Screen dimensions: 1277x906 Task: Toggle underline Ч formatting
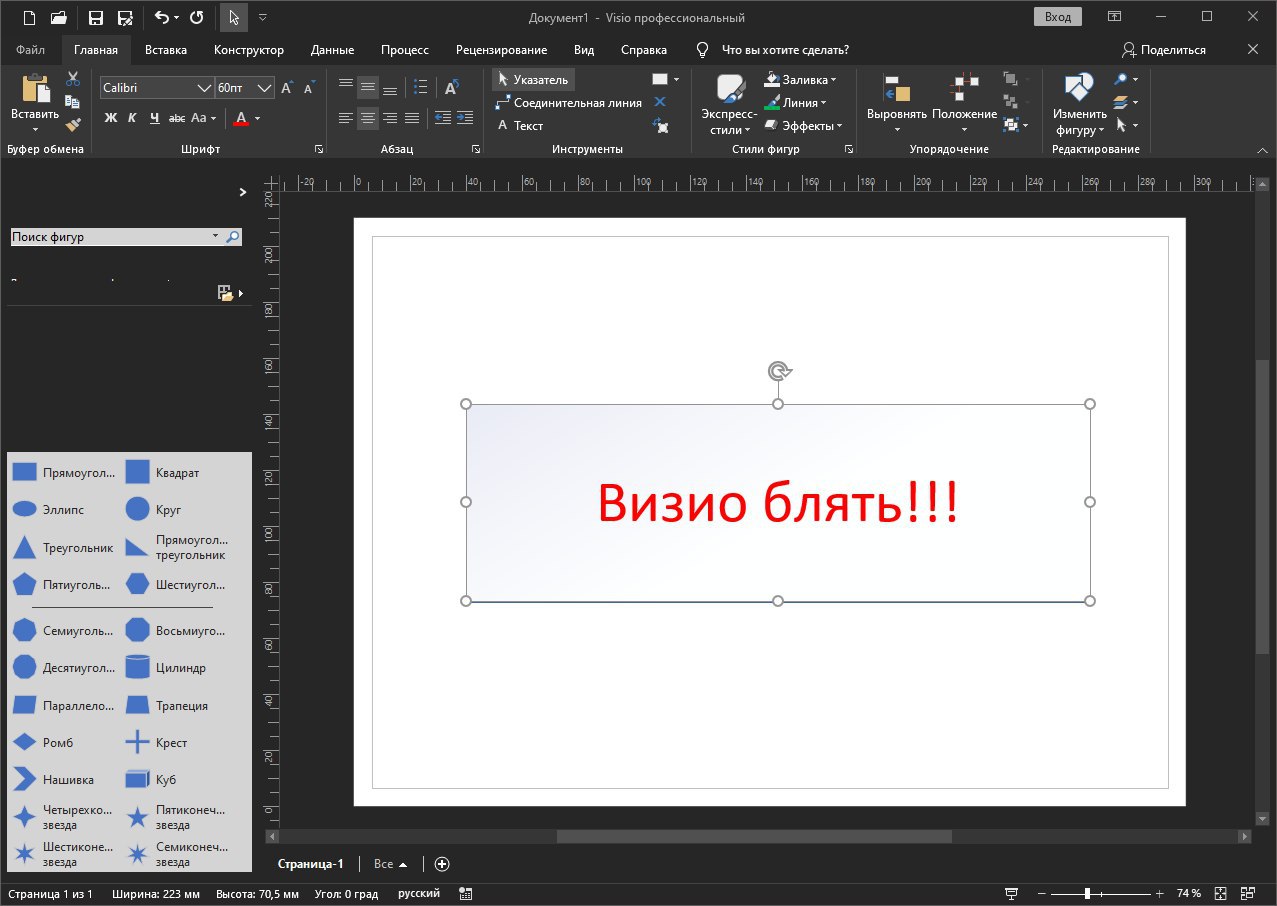pos(154,118)
